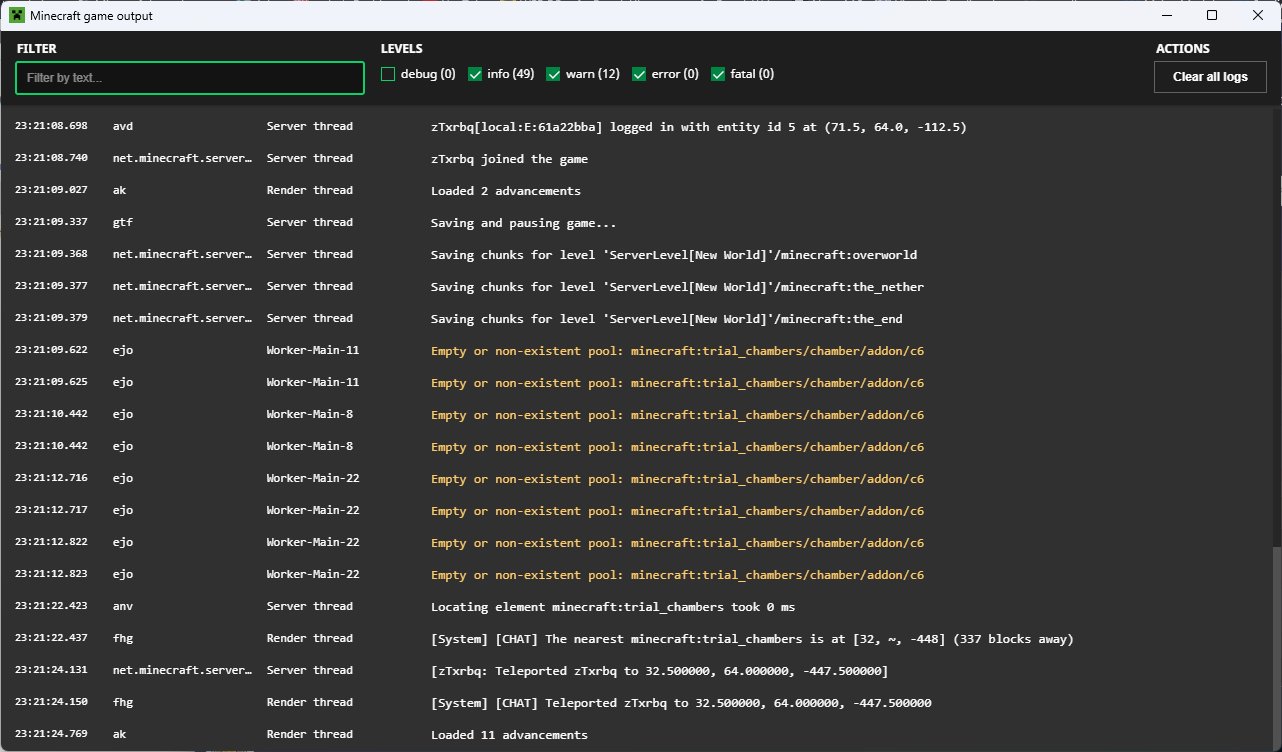Toggle the warn (12) level filter

[553, 74]
